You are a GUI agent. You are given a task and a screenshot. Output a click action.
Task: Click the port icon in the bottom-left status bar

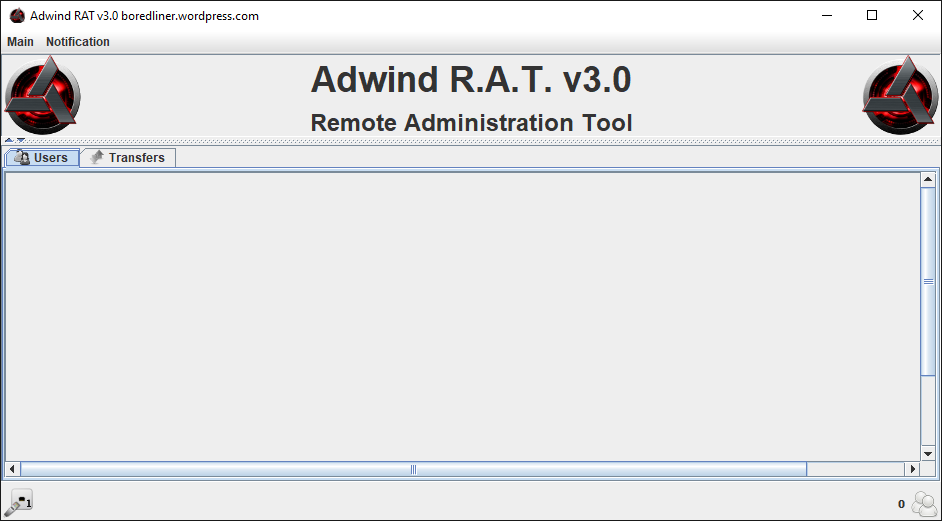point(18,503)
